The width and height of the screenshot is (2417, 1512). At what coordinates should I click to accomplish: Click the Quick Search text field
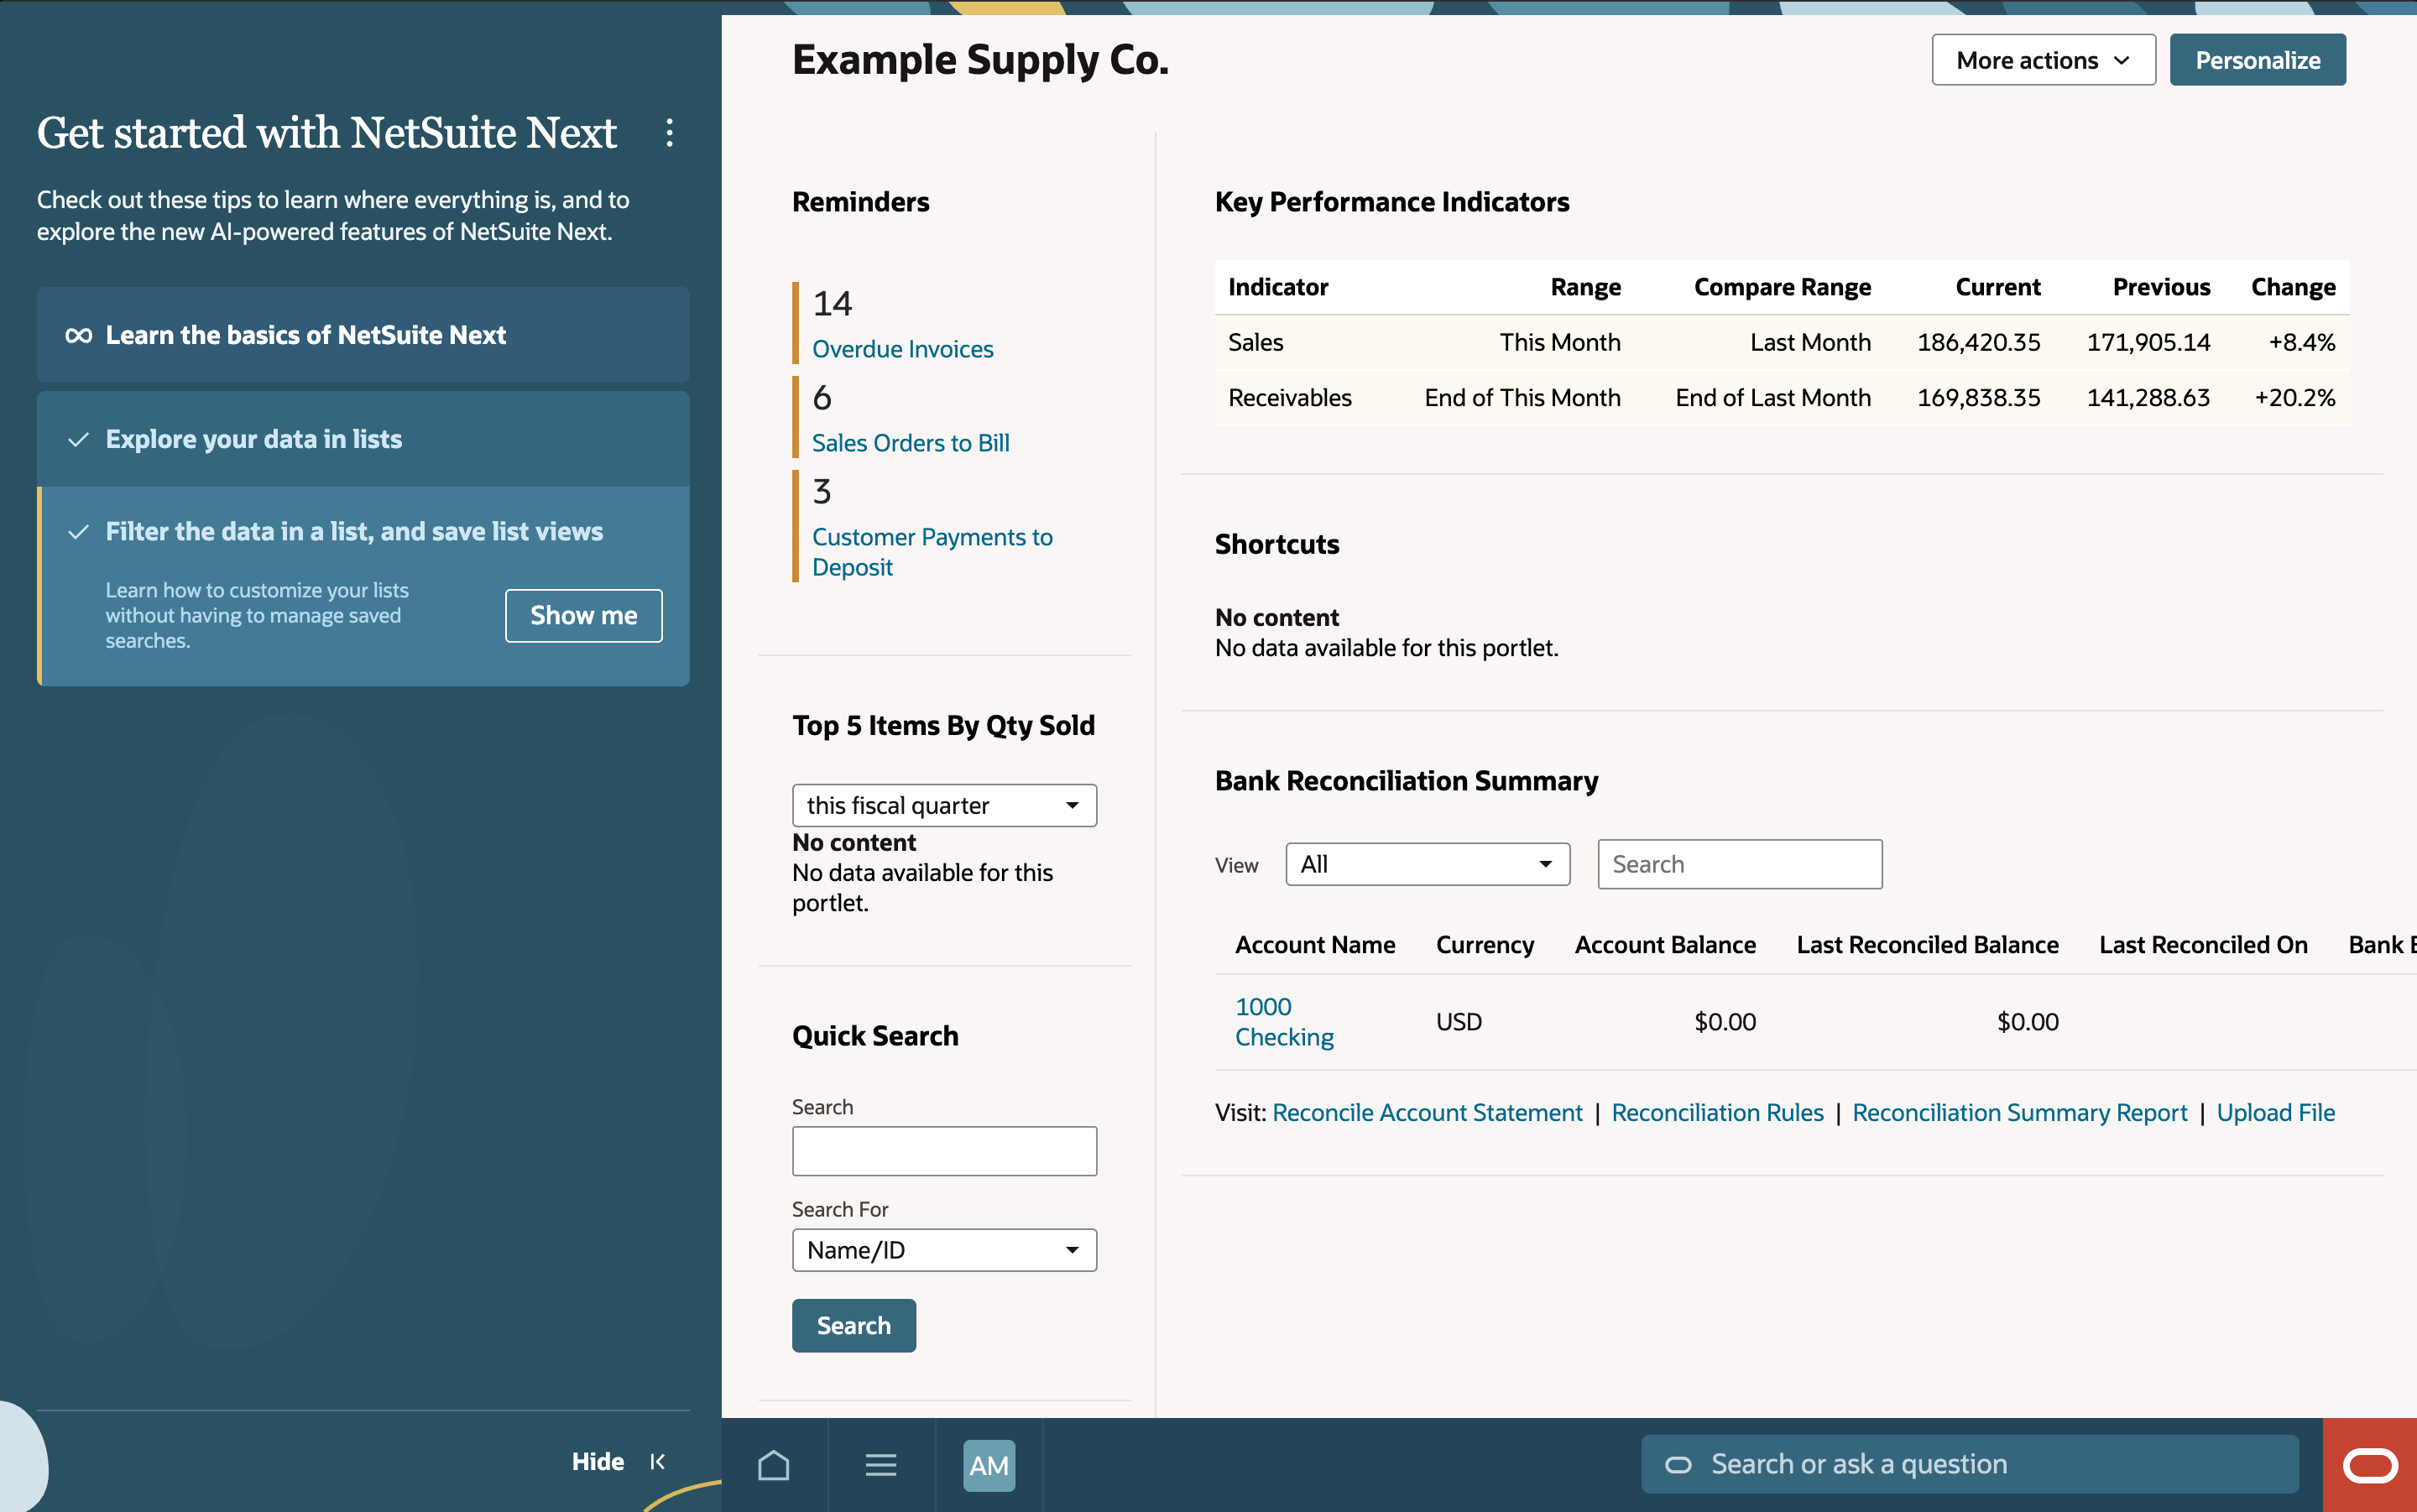tap(944, 1151)
